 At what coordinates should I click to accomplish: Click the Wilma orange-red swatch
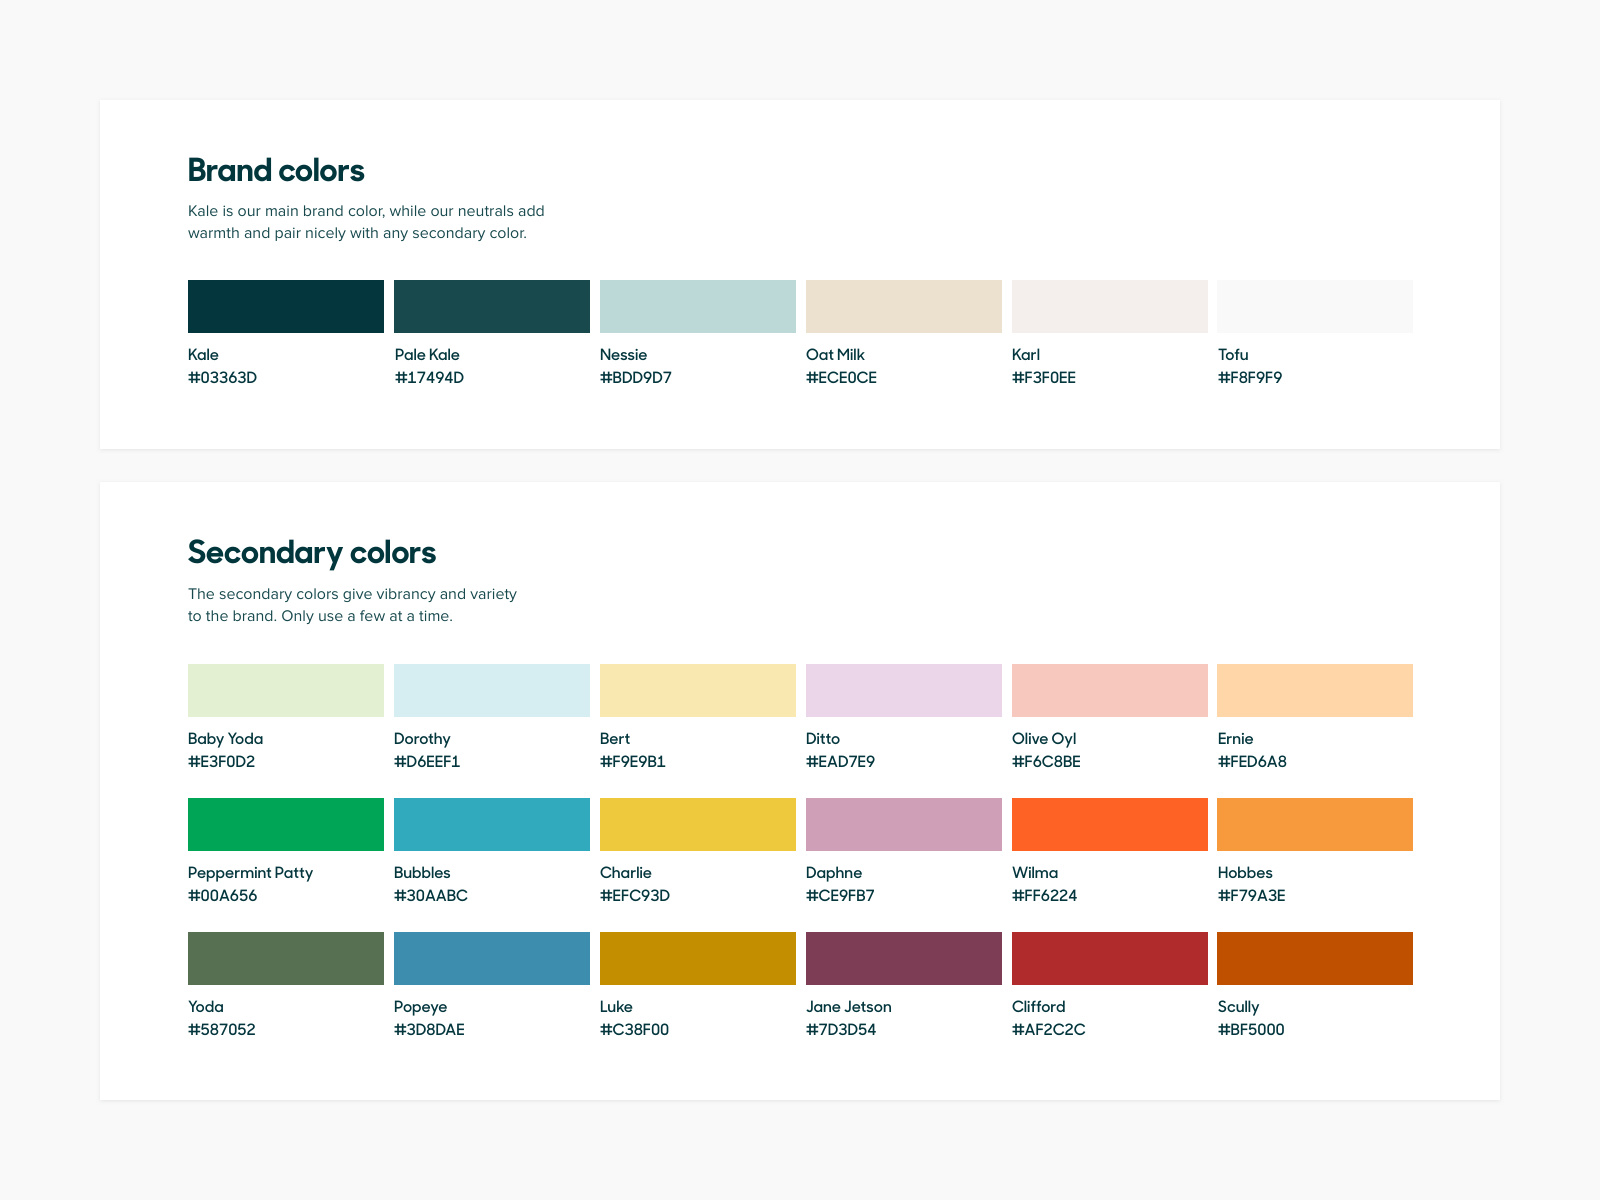click(x=1110, y=824)
